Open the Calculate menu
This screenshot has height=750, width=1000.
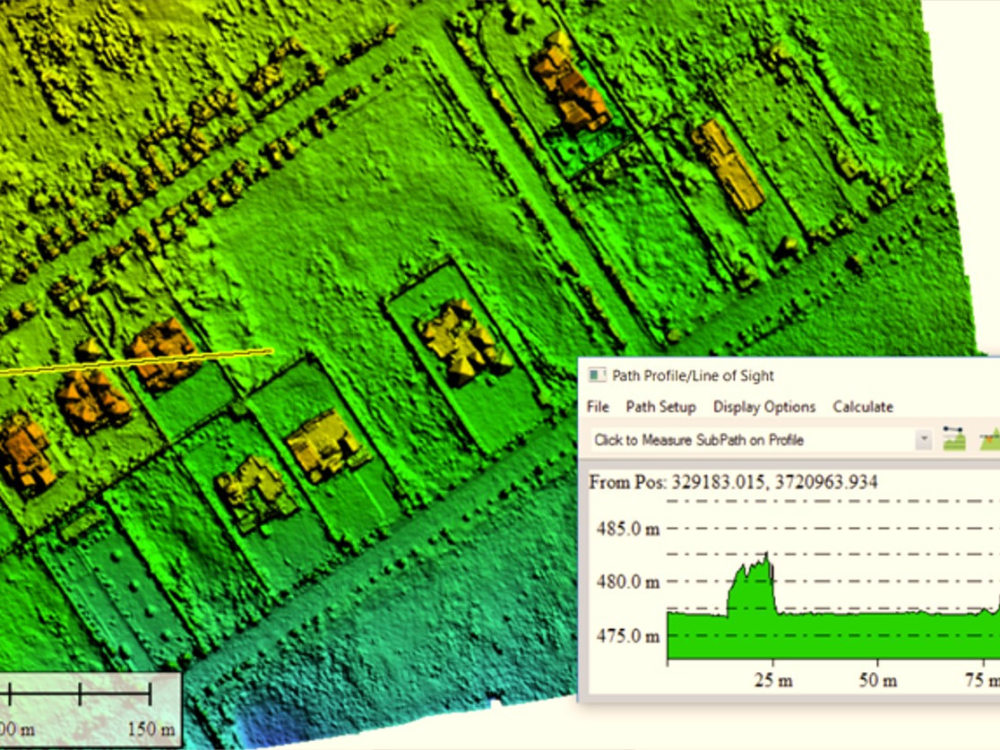pos(862,407)
